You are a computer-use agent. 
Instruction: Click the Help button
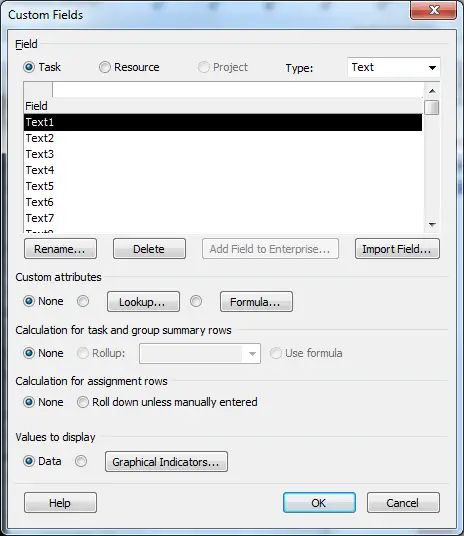61,502
